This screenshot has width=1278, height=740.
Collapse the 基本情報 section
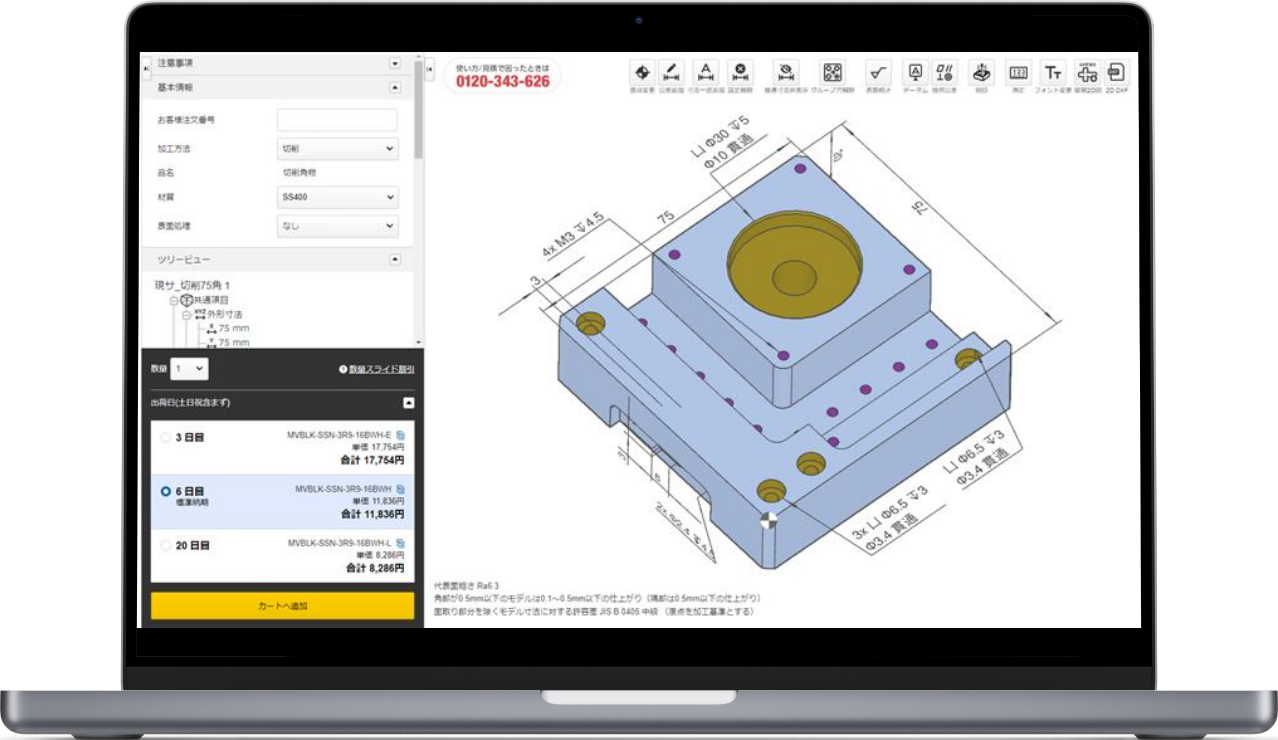[394, 88]
